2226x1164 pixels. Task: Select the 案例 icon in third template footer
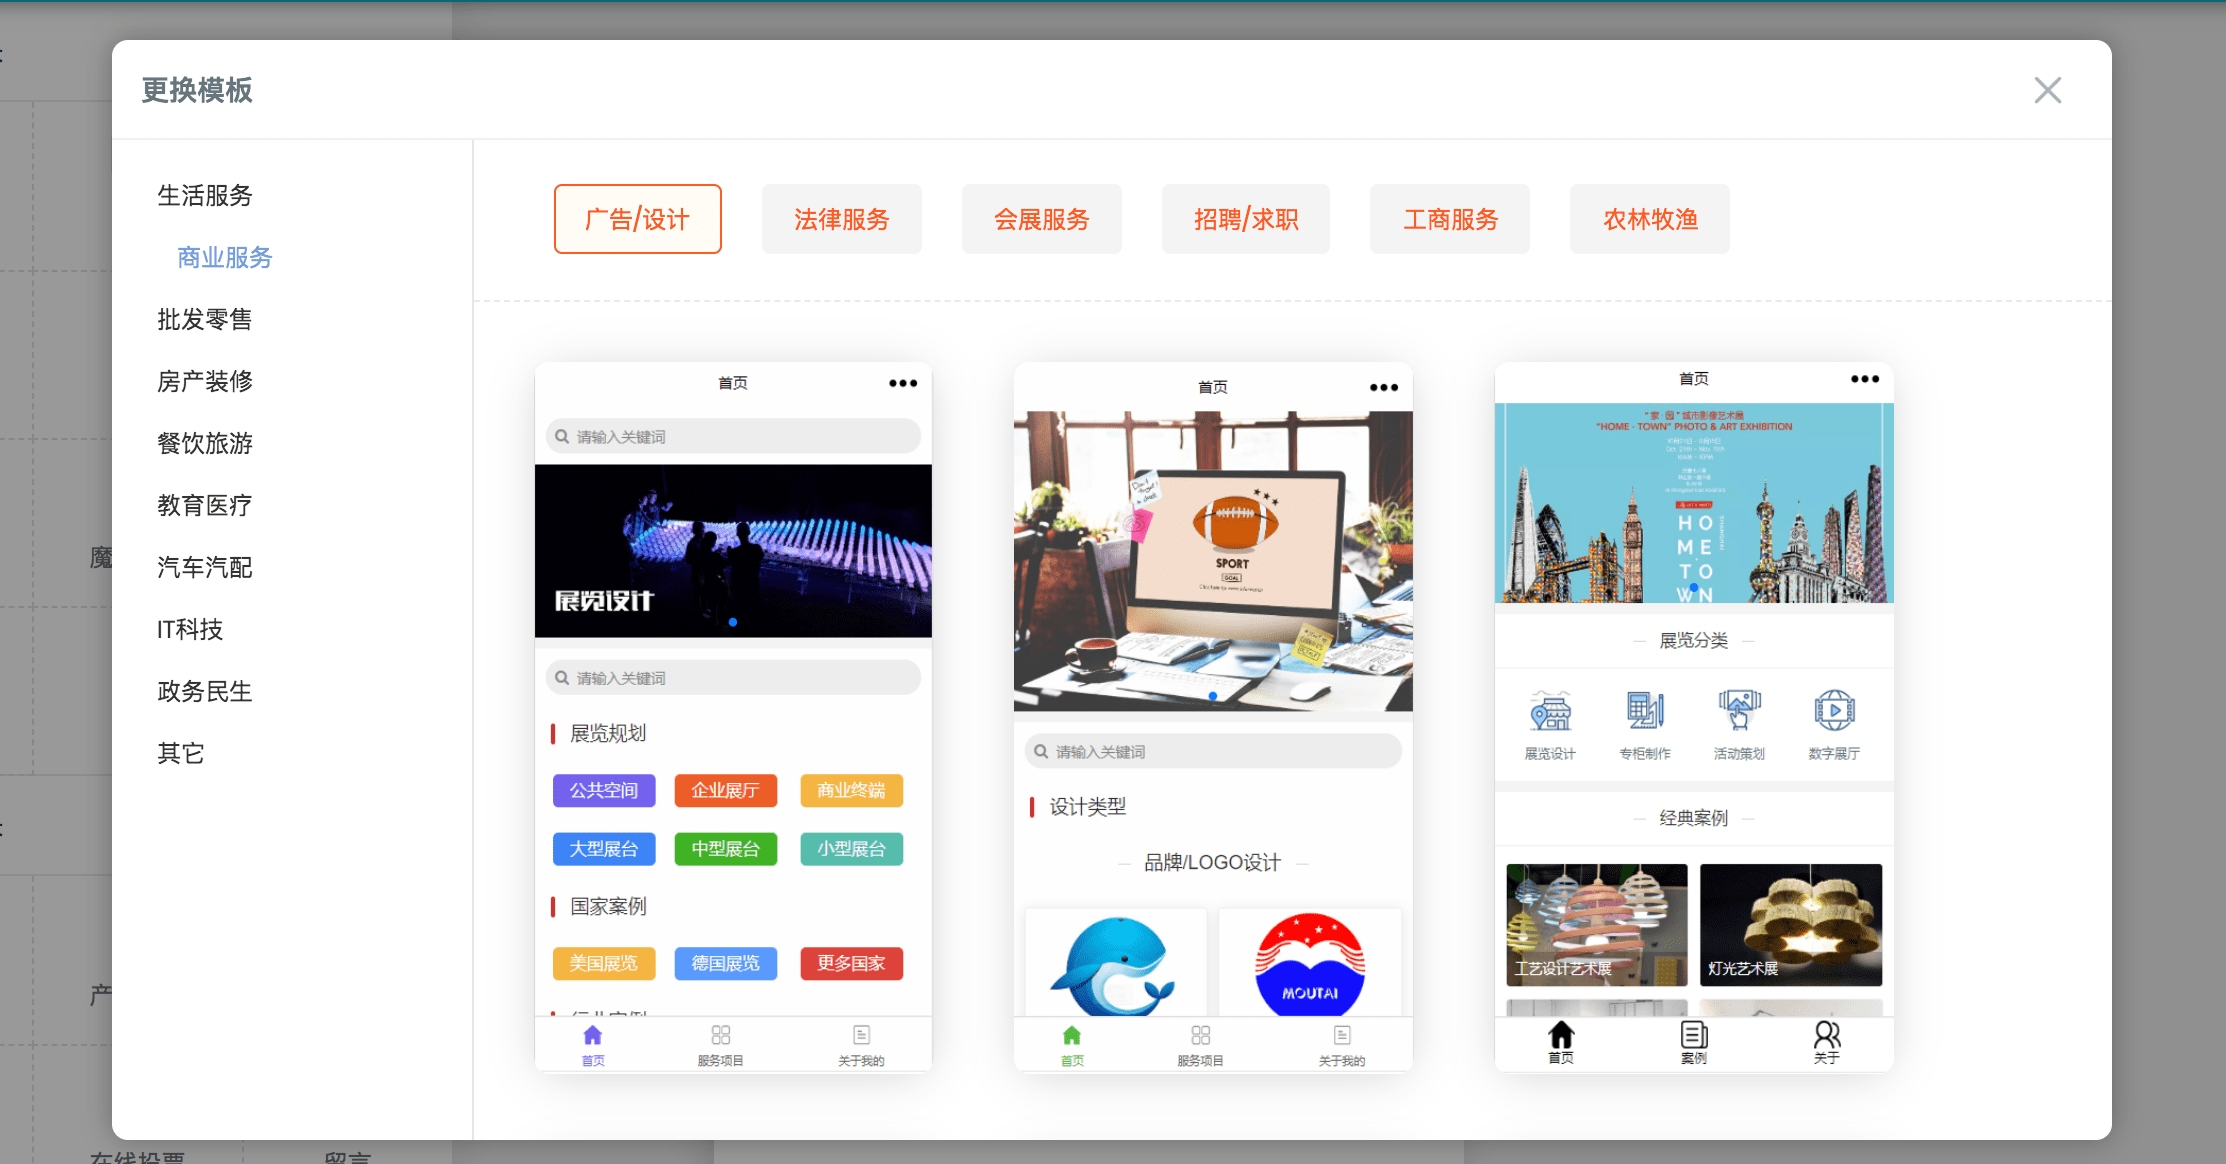pos(1693,1037)
